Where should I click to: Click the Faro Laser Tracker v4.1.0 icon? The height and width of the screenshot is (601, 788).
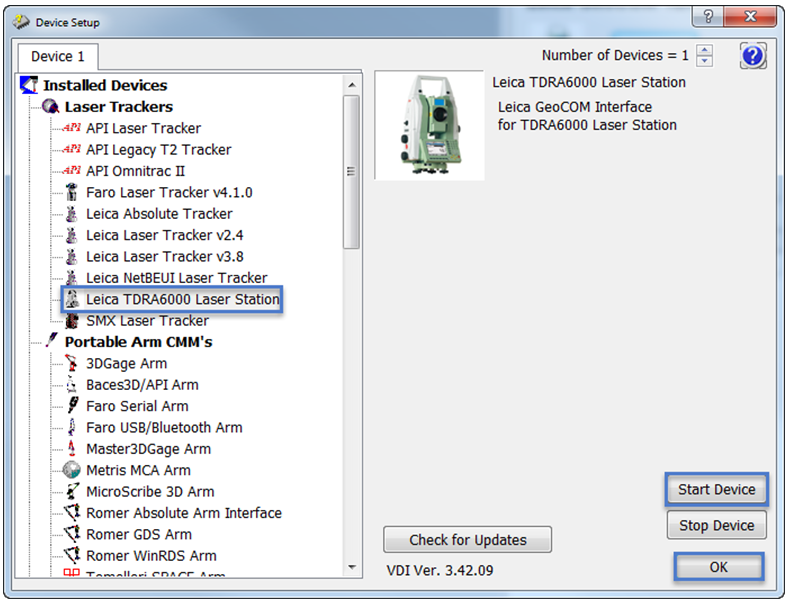[x=72, y=192]
